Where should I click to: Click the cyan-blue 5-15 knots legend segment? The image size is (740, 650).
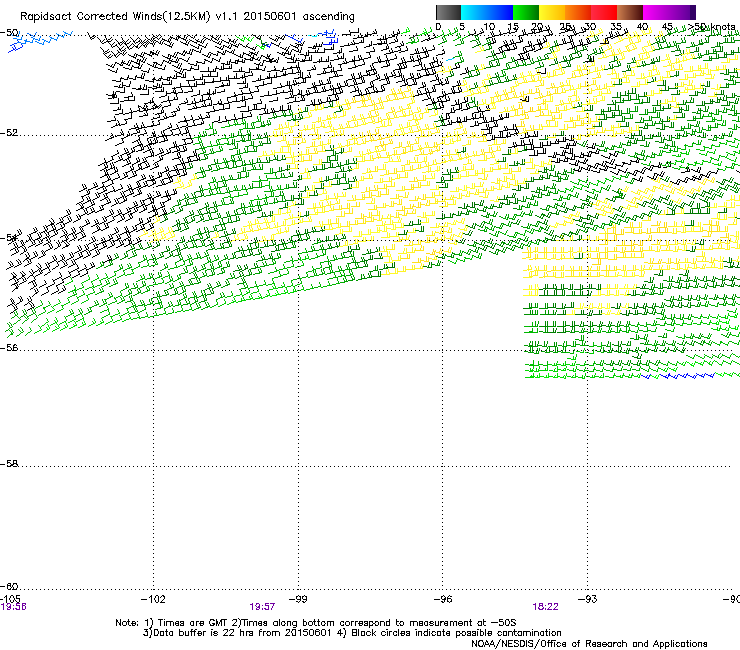[487, 12]
